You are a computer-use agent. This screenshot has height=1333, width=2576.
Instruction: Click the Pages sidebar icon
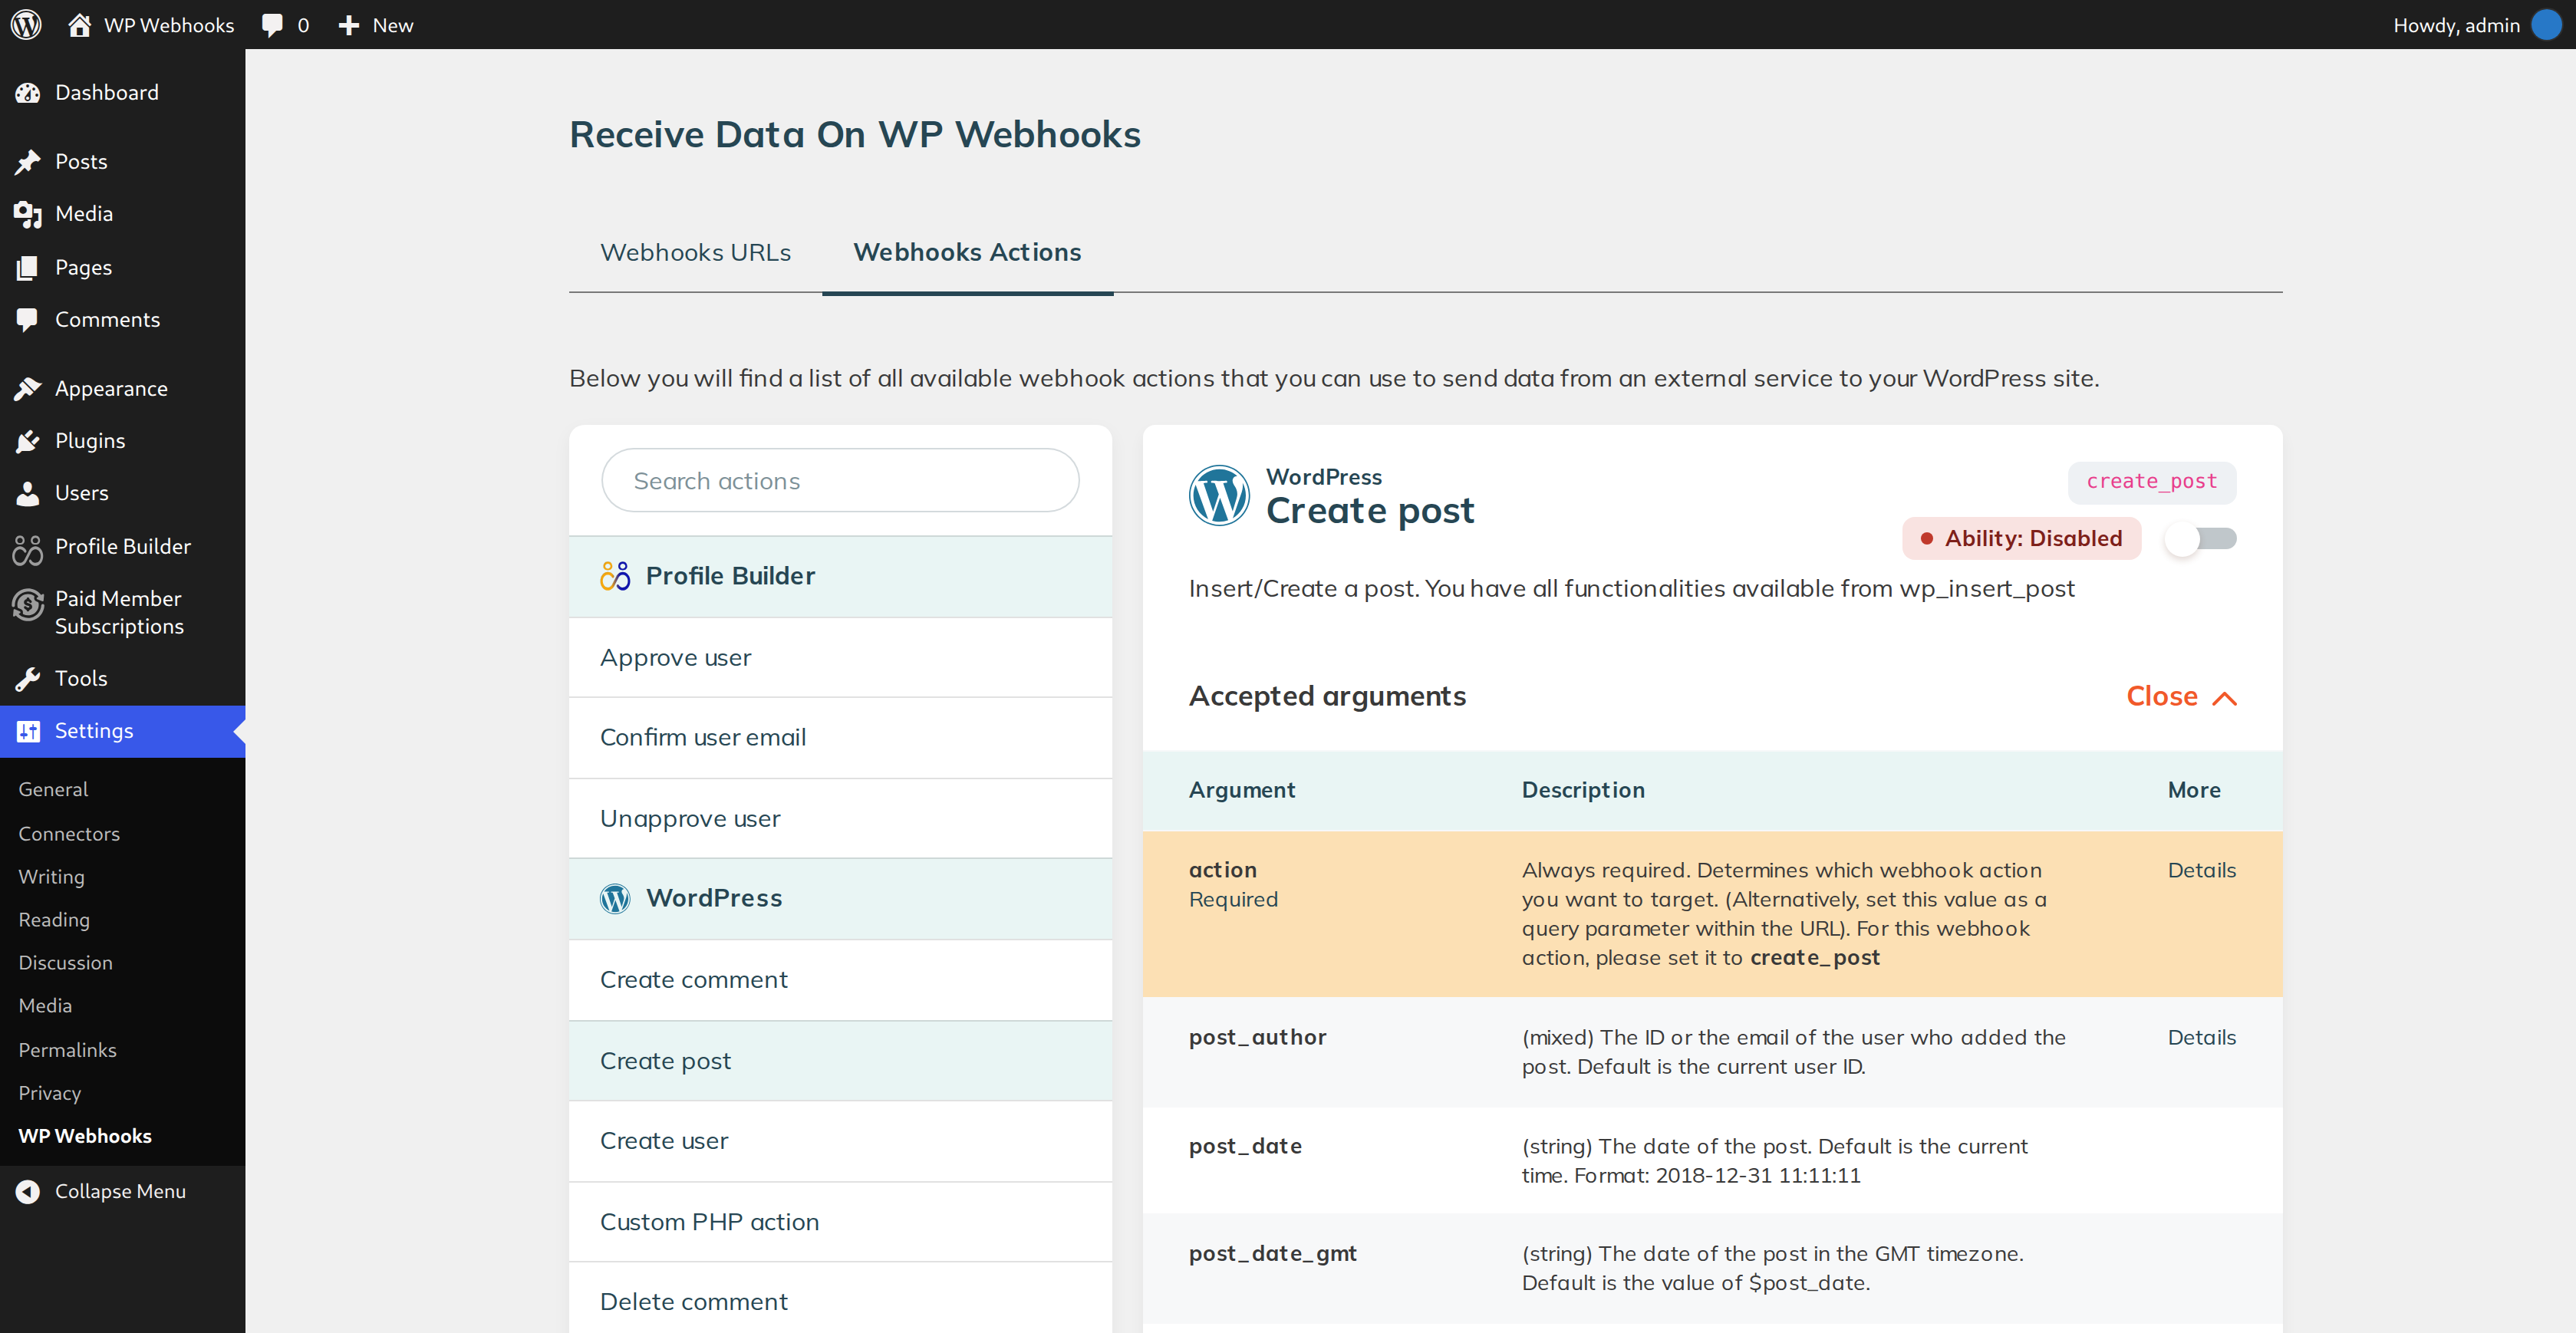coord(28,267)
